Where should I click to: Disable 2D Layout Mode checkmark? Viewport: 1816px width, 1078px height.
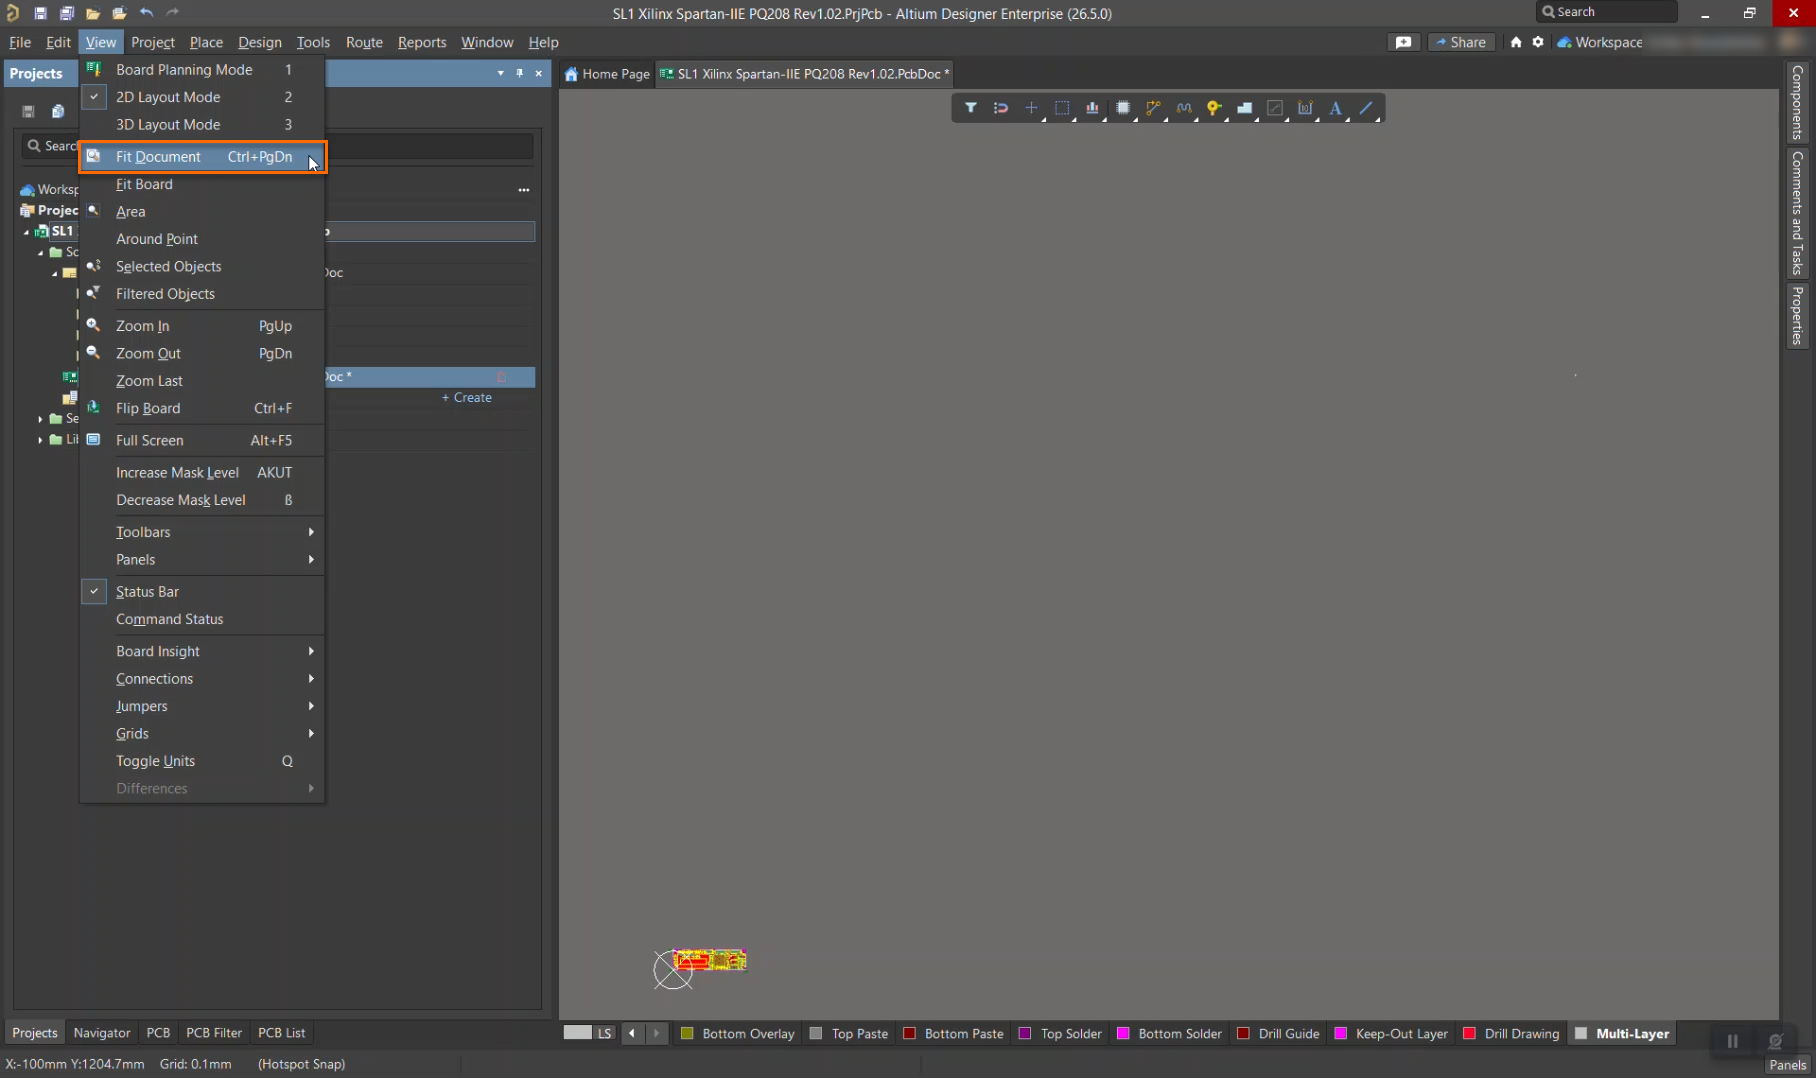[x=167, y=97]
